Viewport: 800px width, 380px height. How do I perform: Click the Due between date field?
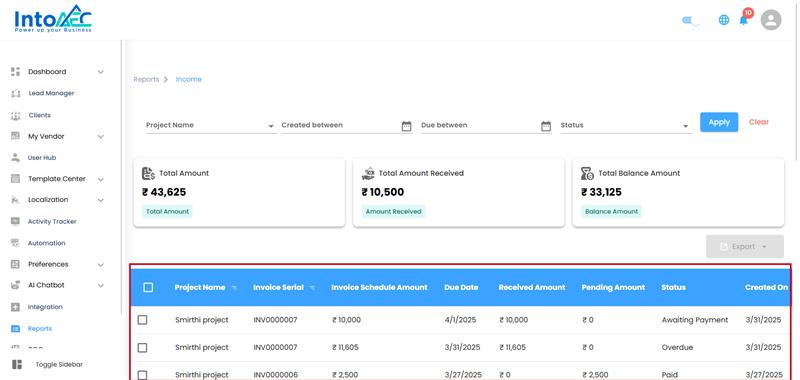pyautogui.click(x=487, y=125)
